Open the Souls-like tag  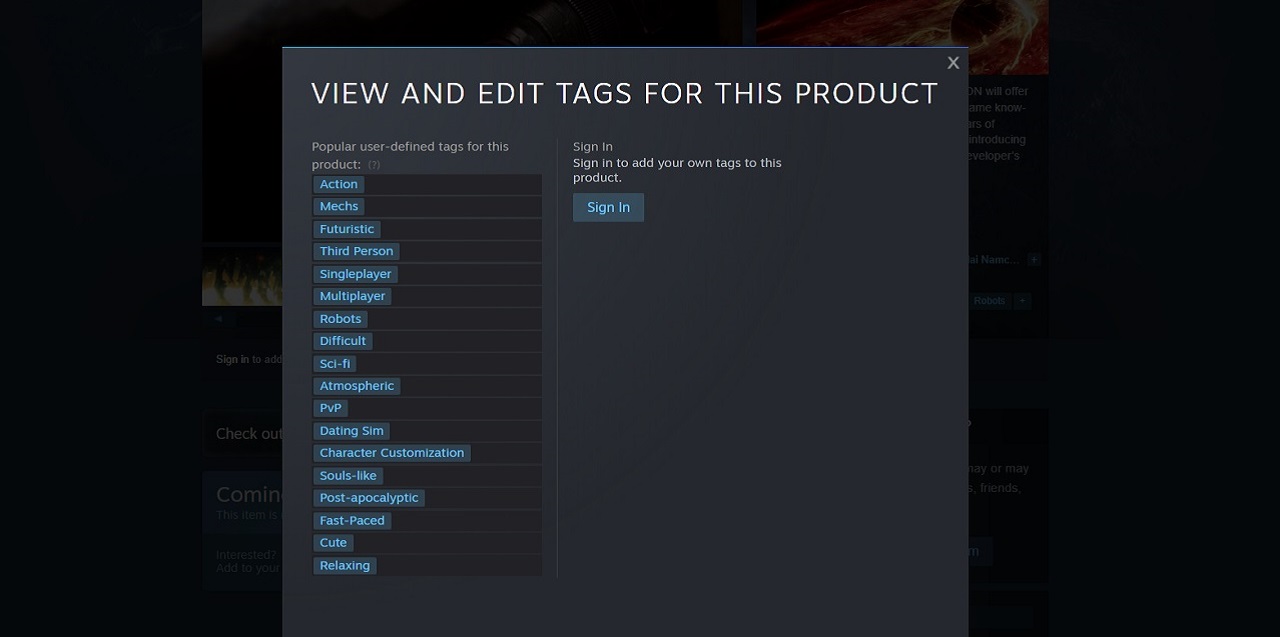tap(348, 476)
